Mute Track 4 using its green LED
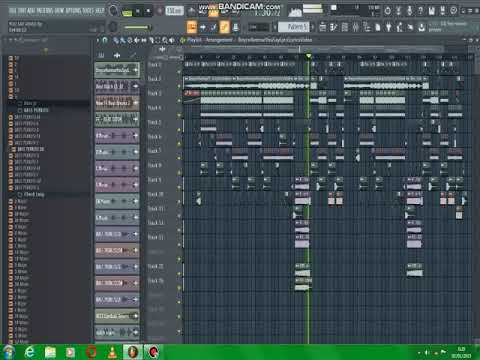 point(179,115)
